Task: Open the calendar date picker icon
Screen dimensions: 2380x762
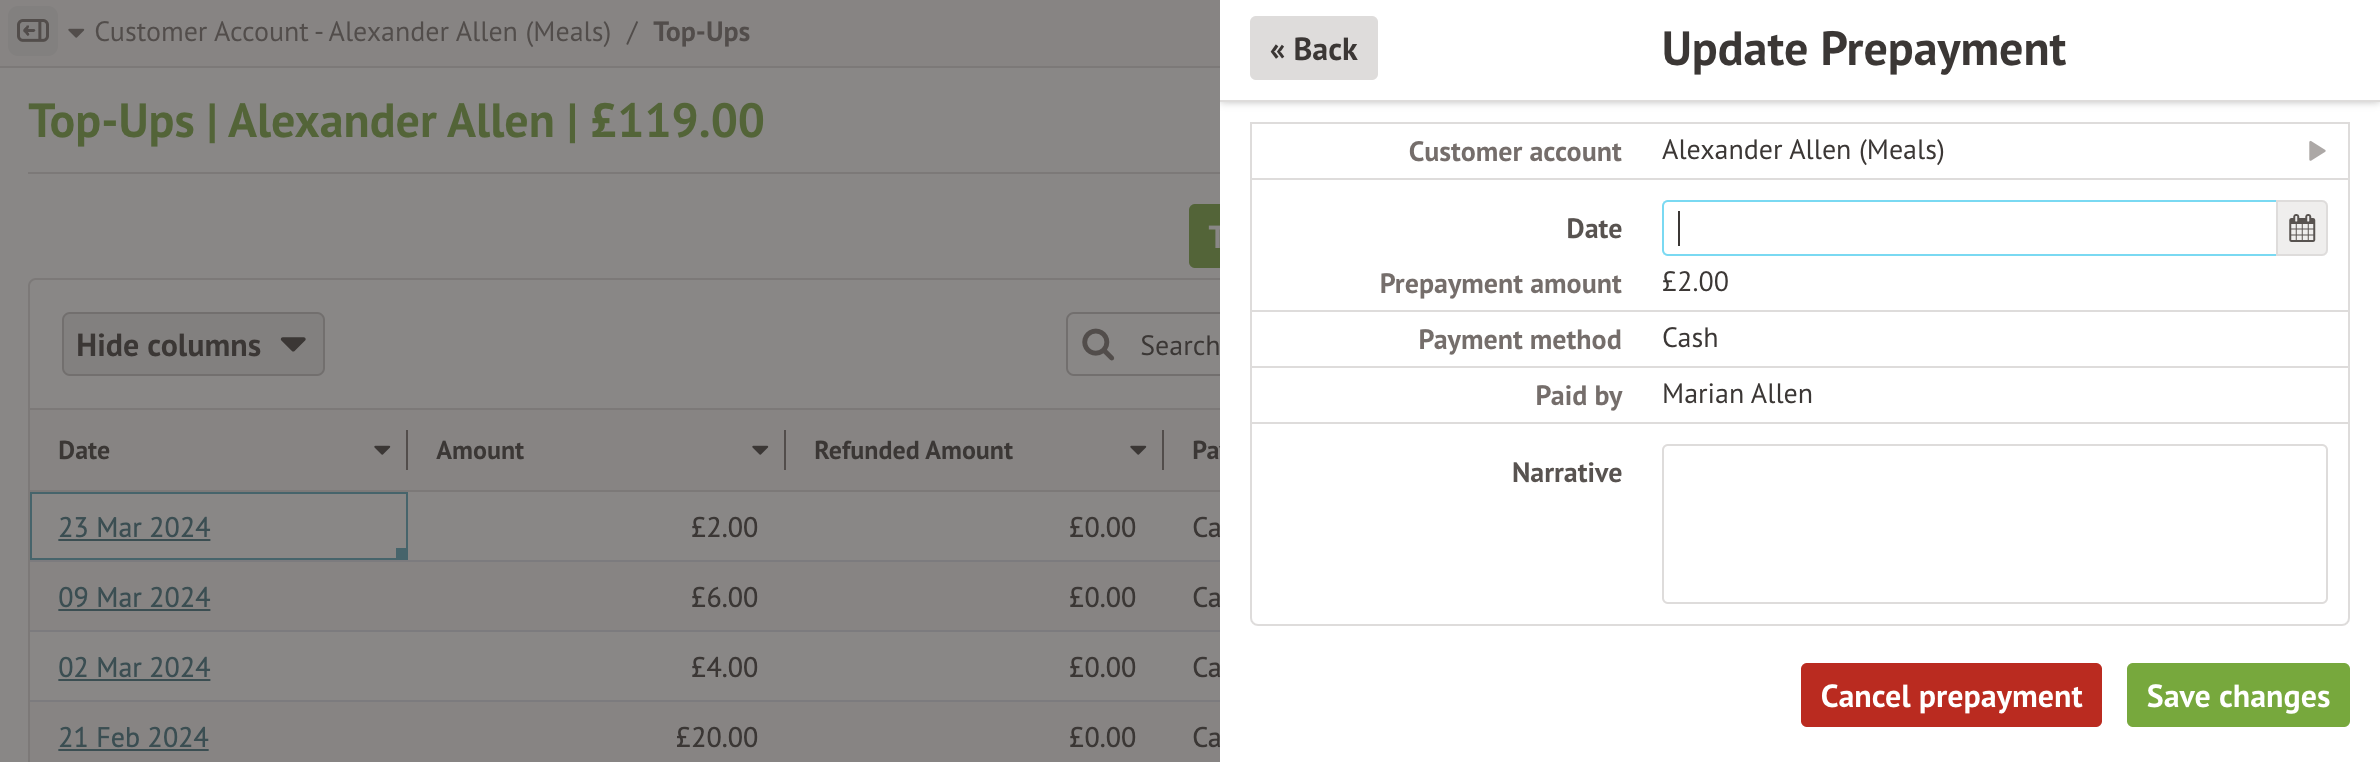Action: (2301, 229)
